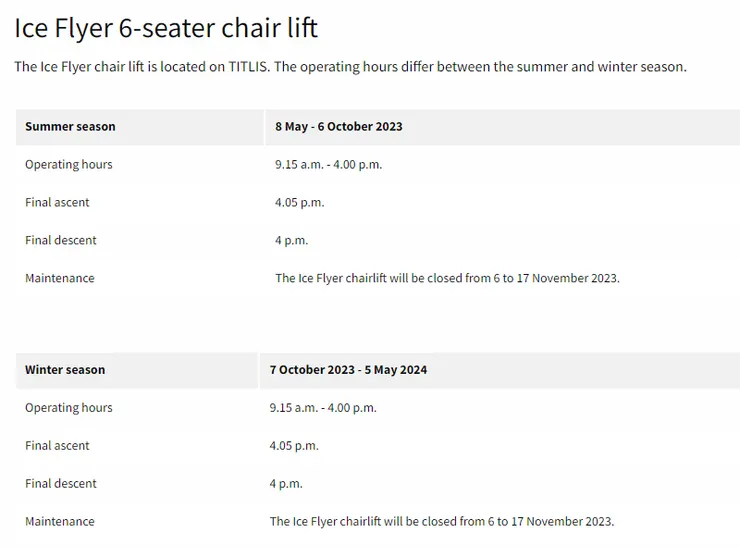Click the "7 October 2023 - 5 May 2024" header
This screenshot has height=547, width=740.
tap(348, 370)
